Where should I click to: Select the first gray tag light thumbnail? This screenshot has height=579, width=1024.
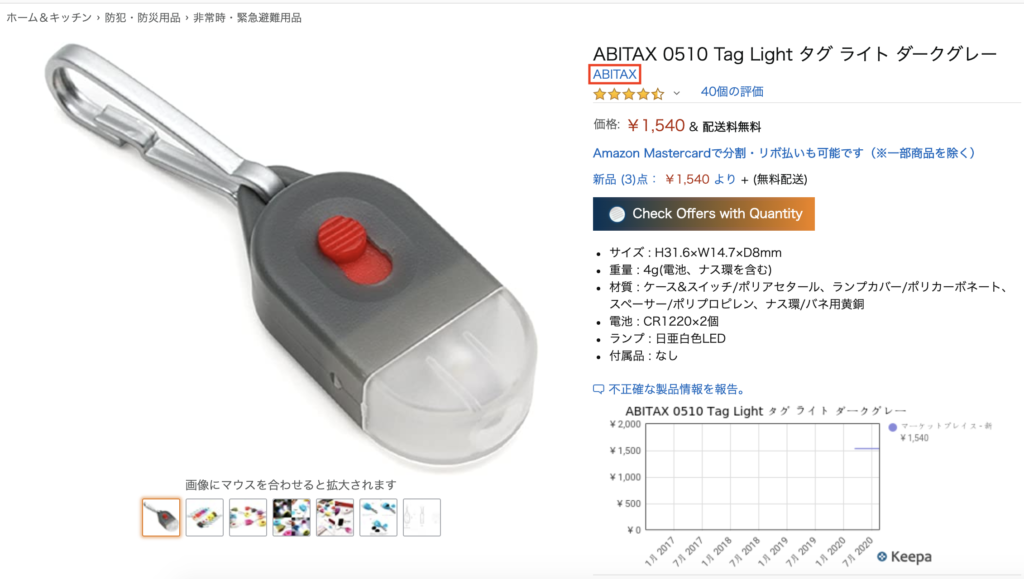(161, 517)
